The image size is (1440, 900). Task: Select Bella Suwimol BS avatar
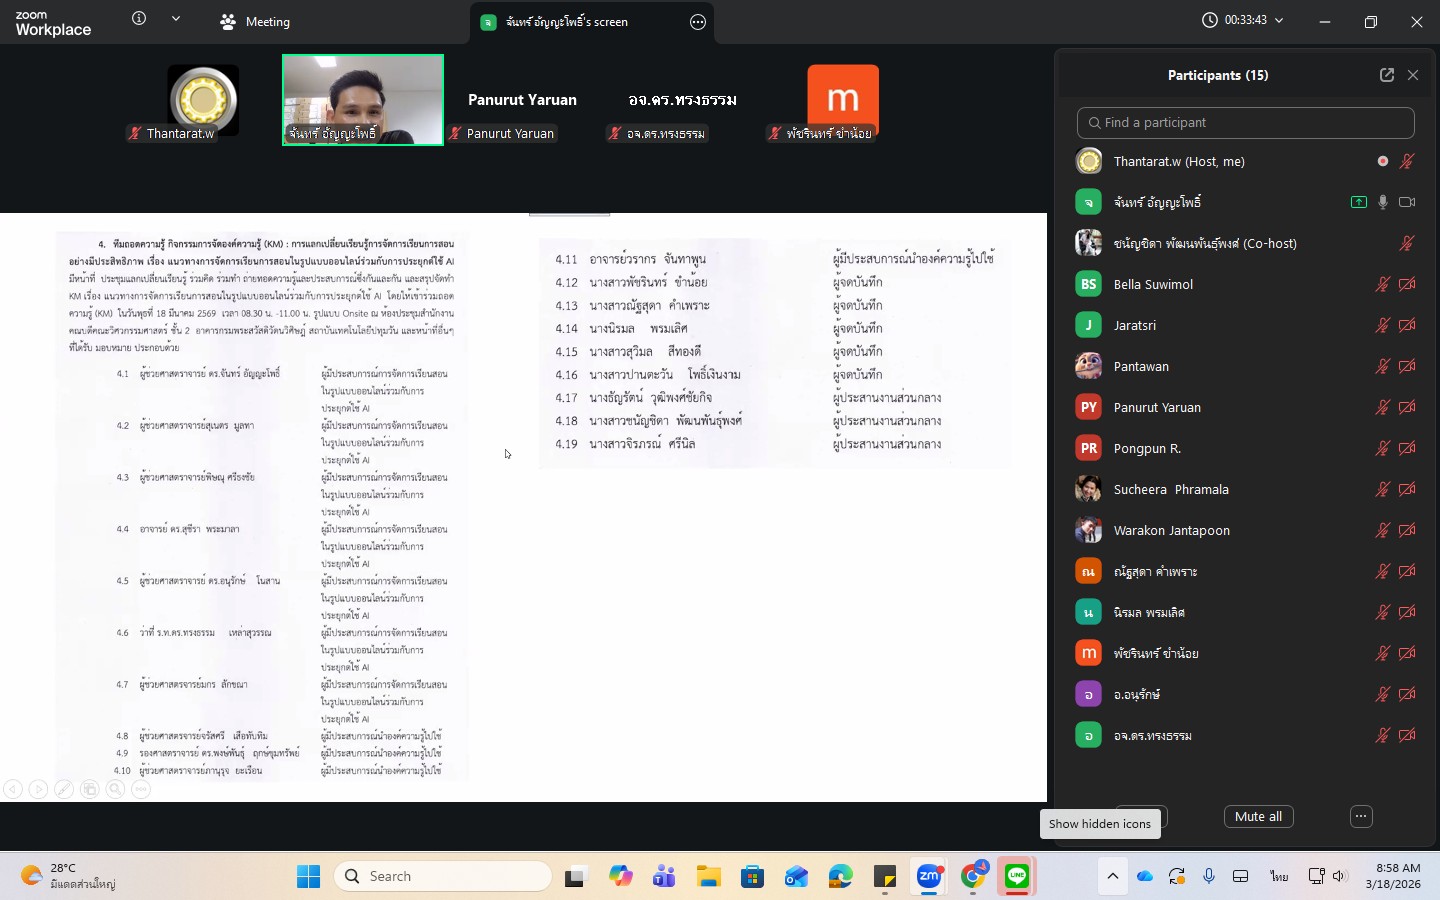point(1088,284)
